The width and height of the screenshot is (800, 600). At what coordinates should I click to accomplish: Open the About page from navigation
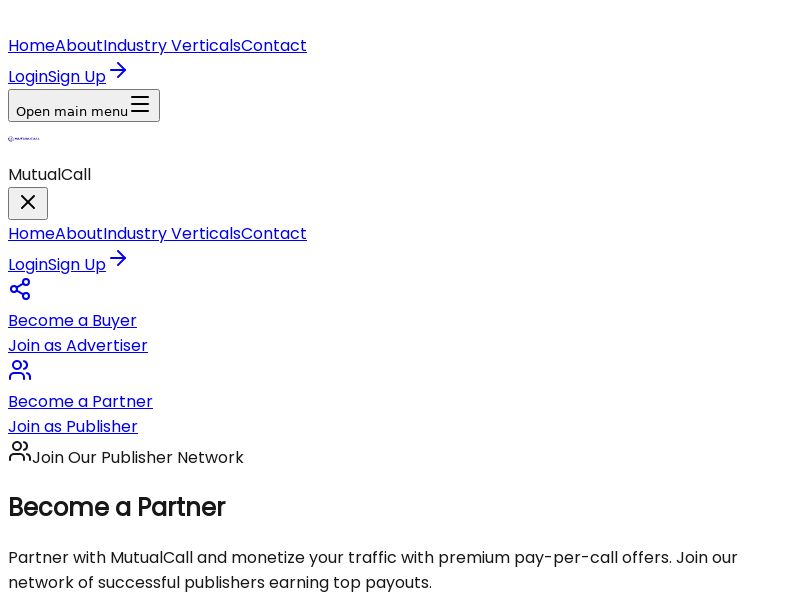[x=79, y=45]
